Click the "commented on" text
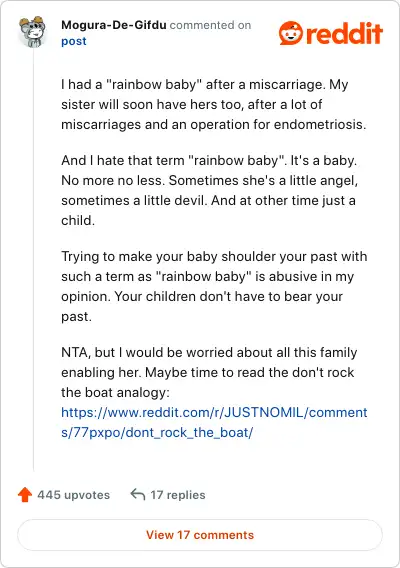This screenshot has width=400, height=568. pos(211,25)
